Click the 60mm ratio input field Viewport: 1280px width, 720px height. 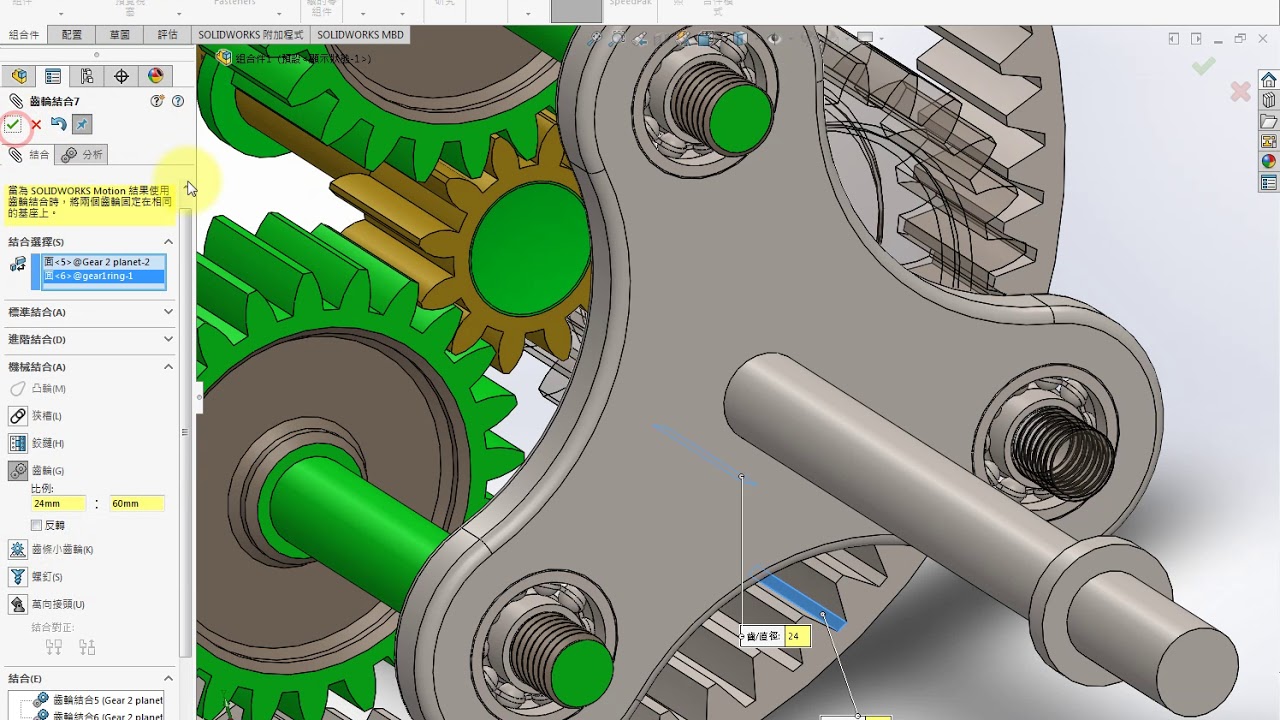coord(136,504)
